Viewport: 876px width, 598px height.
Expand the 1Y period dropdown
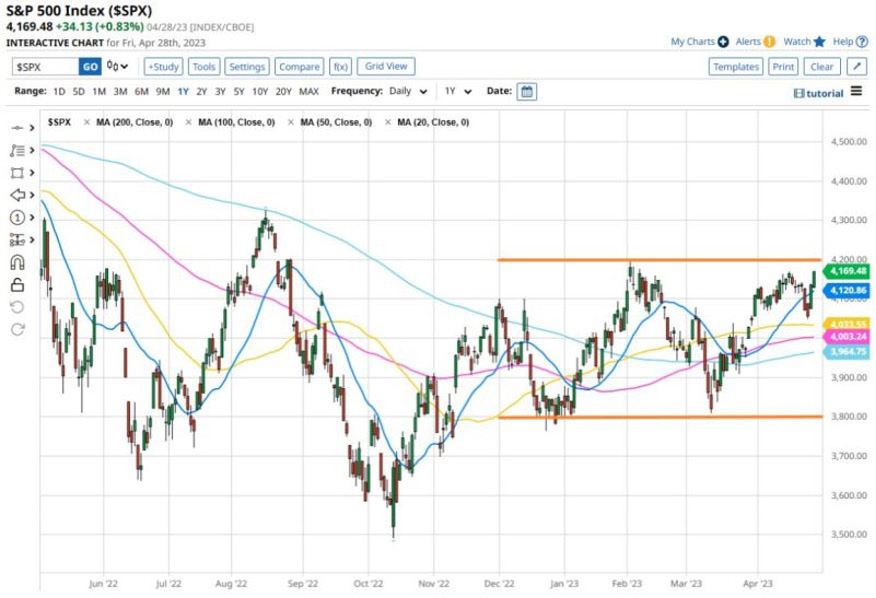coord(456,91)
